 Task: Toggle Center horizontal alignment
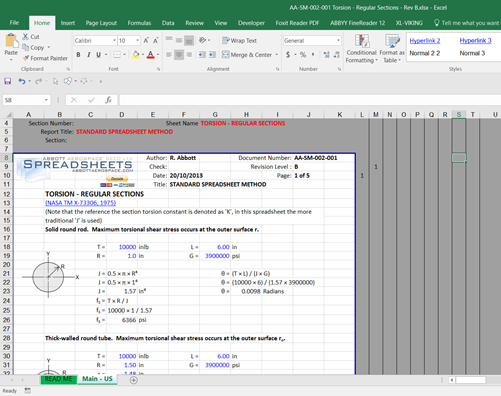179,55
